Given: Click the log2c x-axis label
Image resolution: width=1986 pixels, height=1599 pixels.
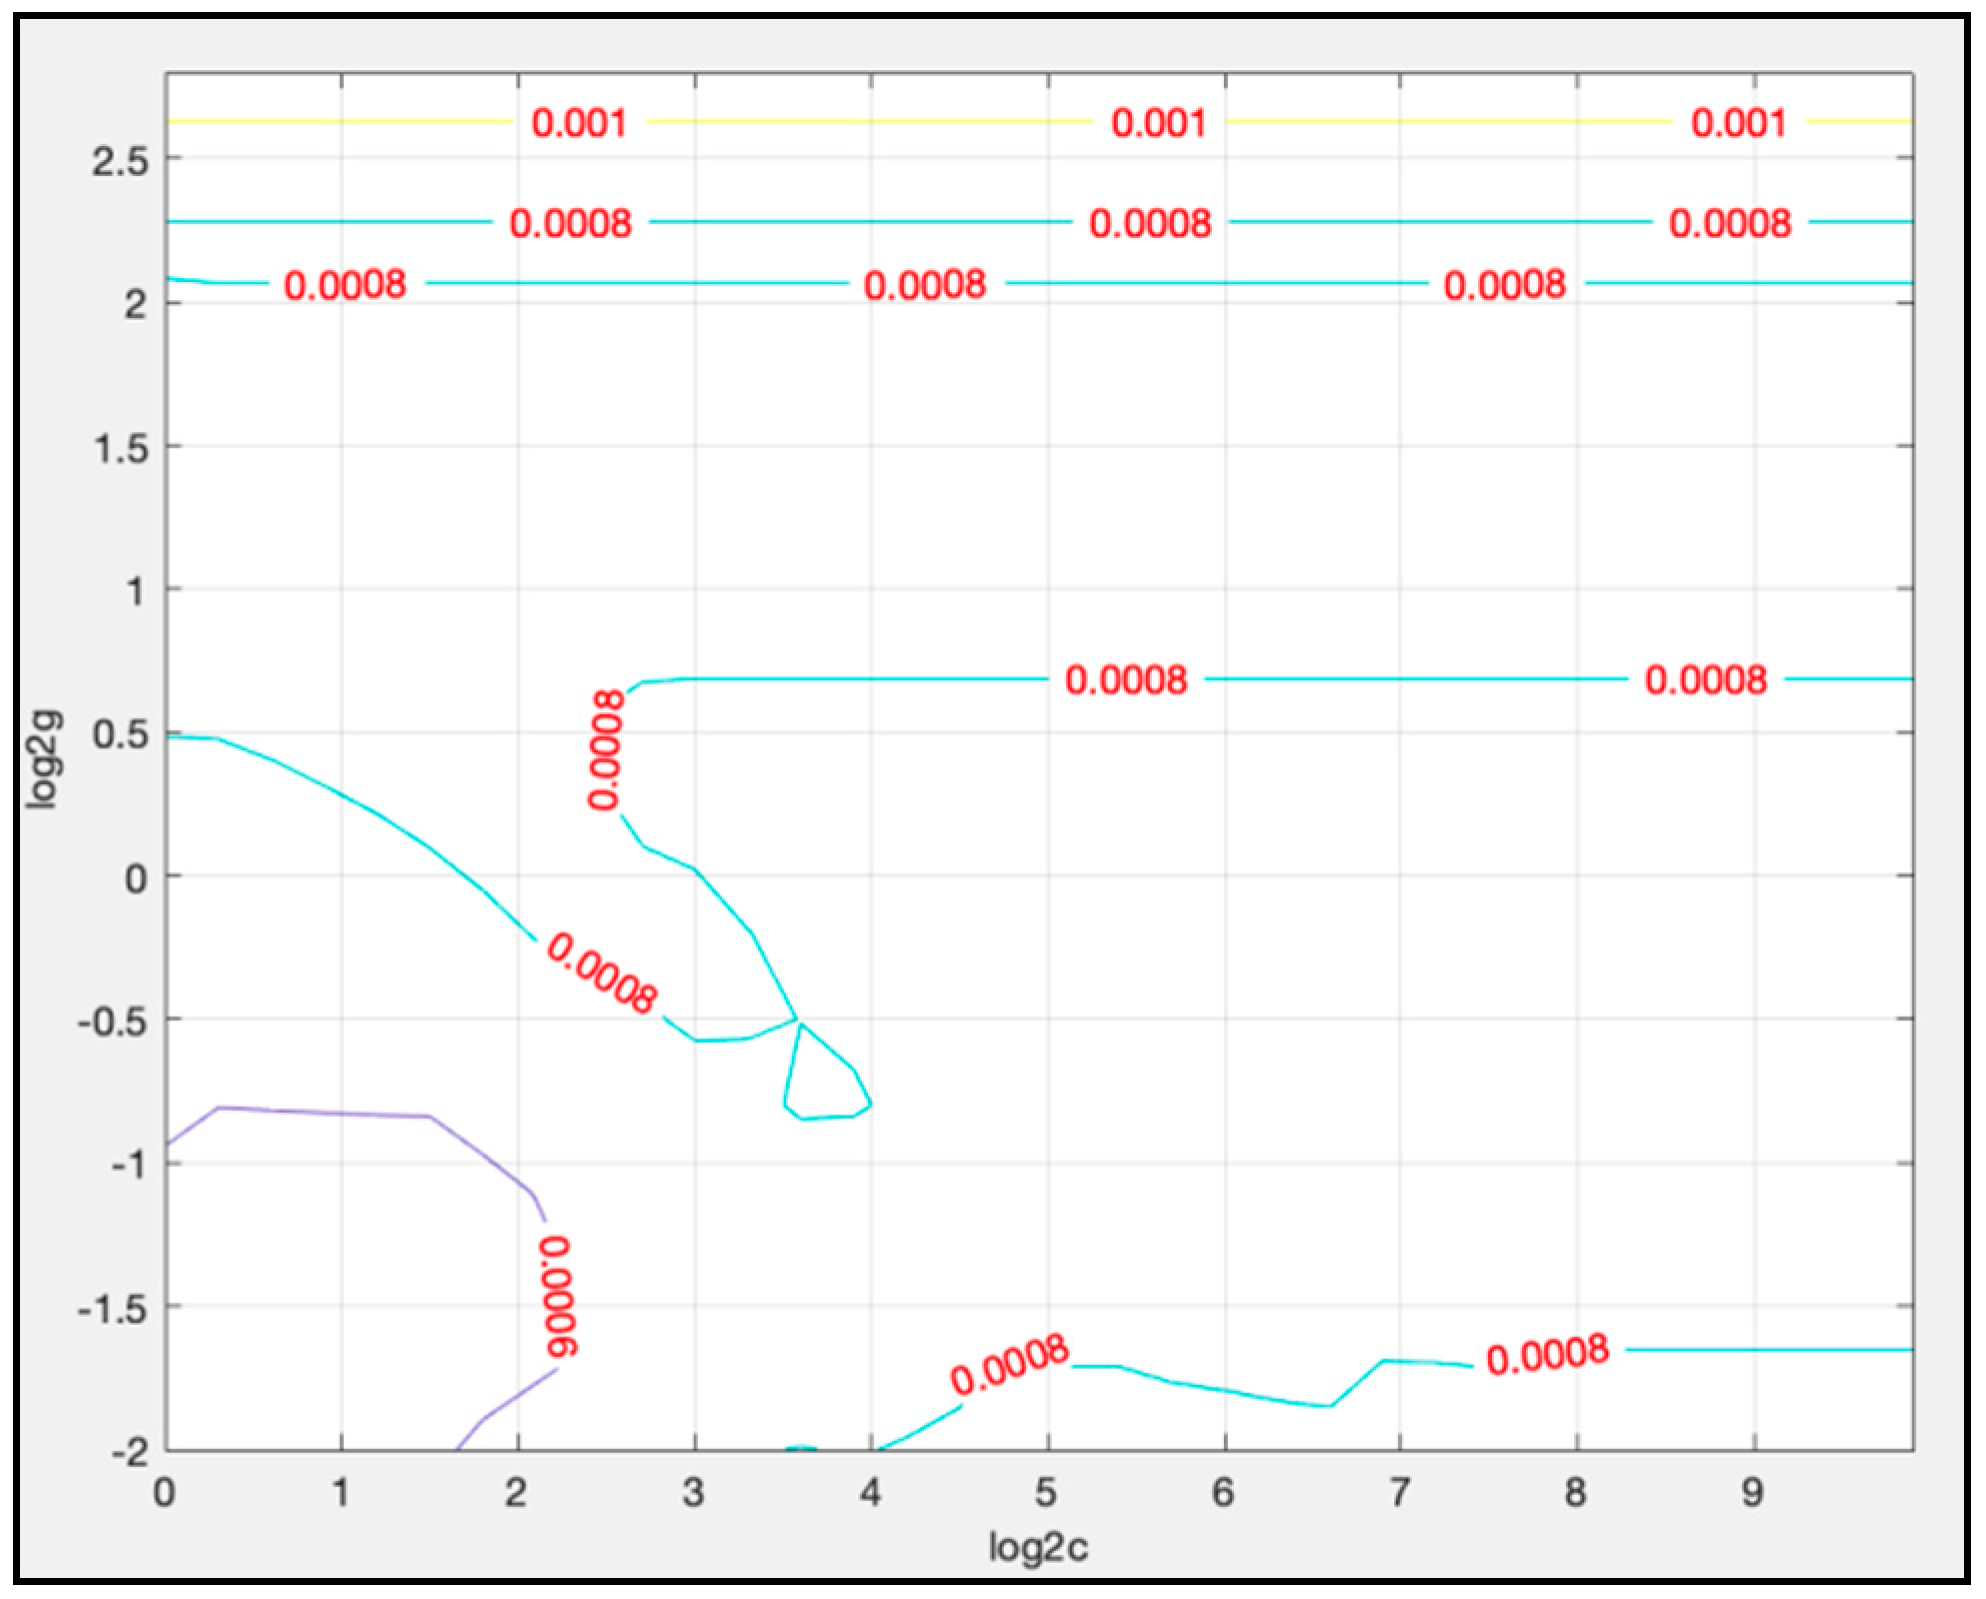Looking at the screenshot, I should coord(1037,1547).
